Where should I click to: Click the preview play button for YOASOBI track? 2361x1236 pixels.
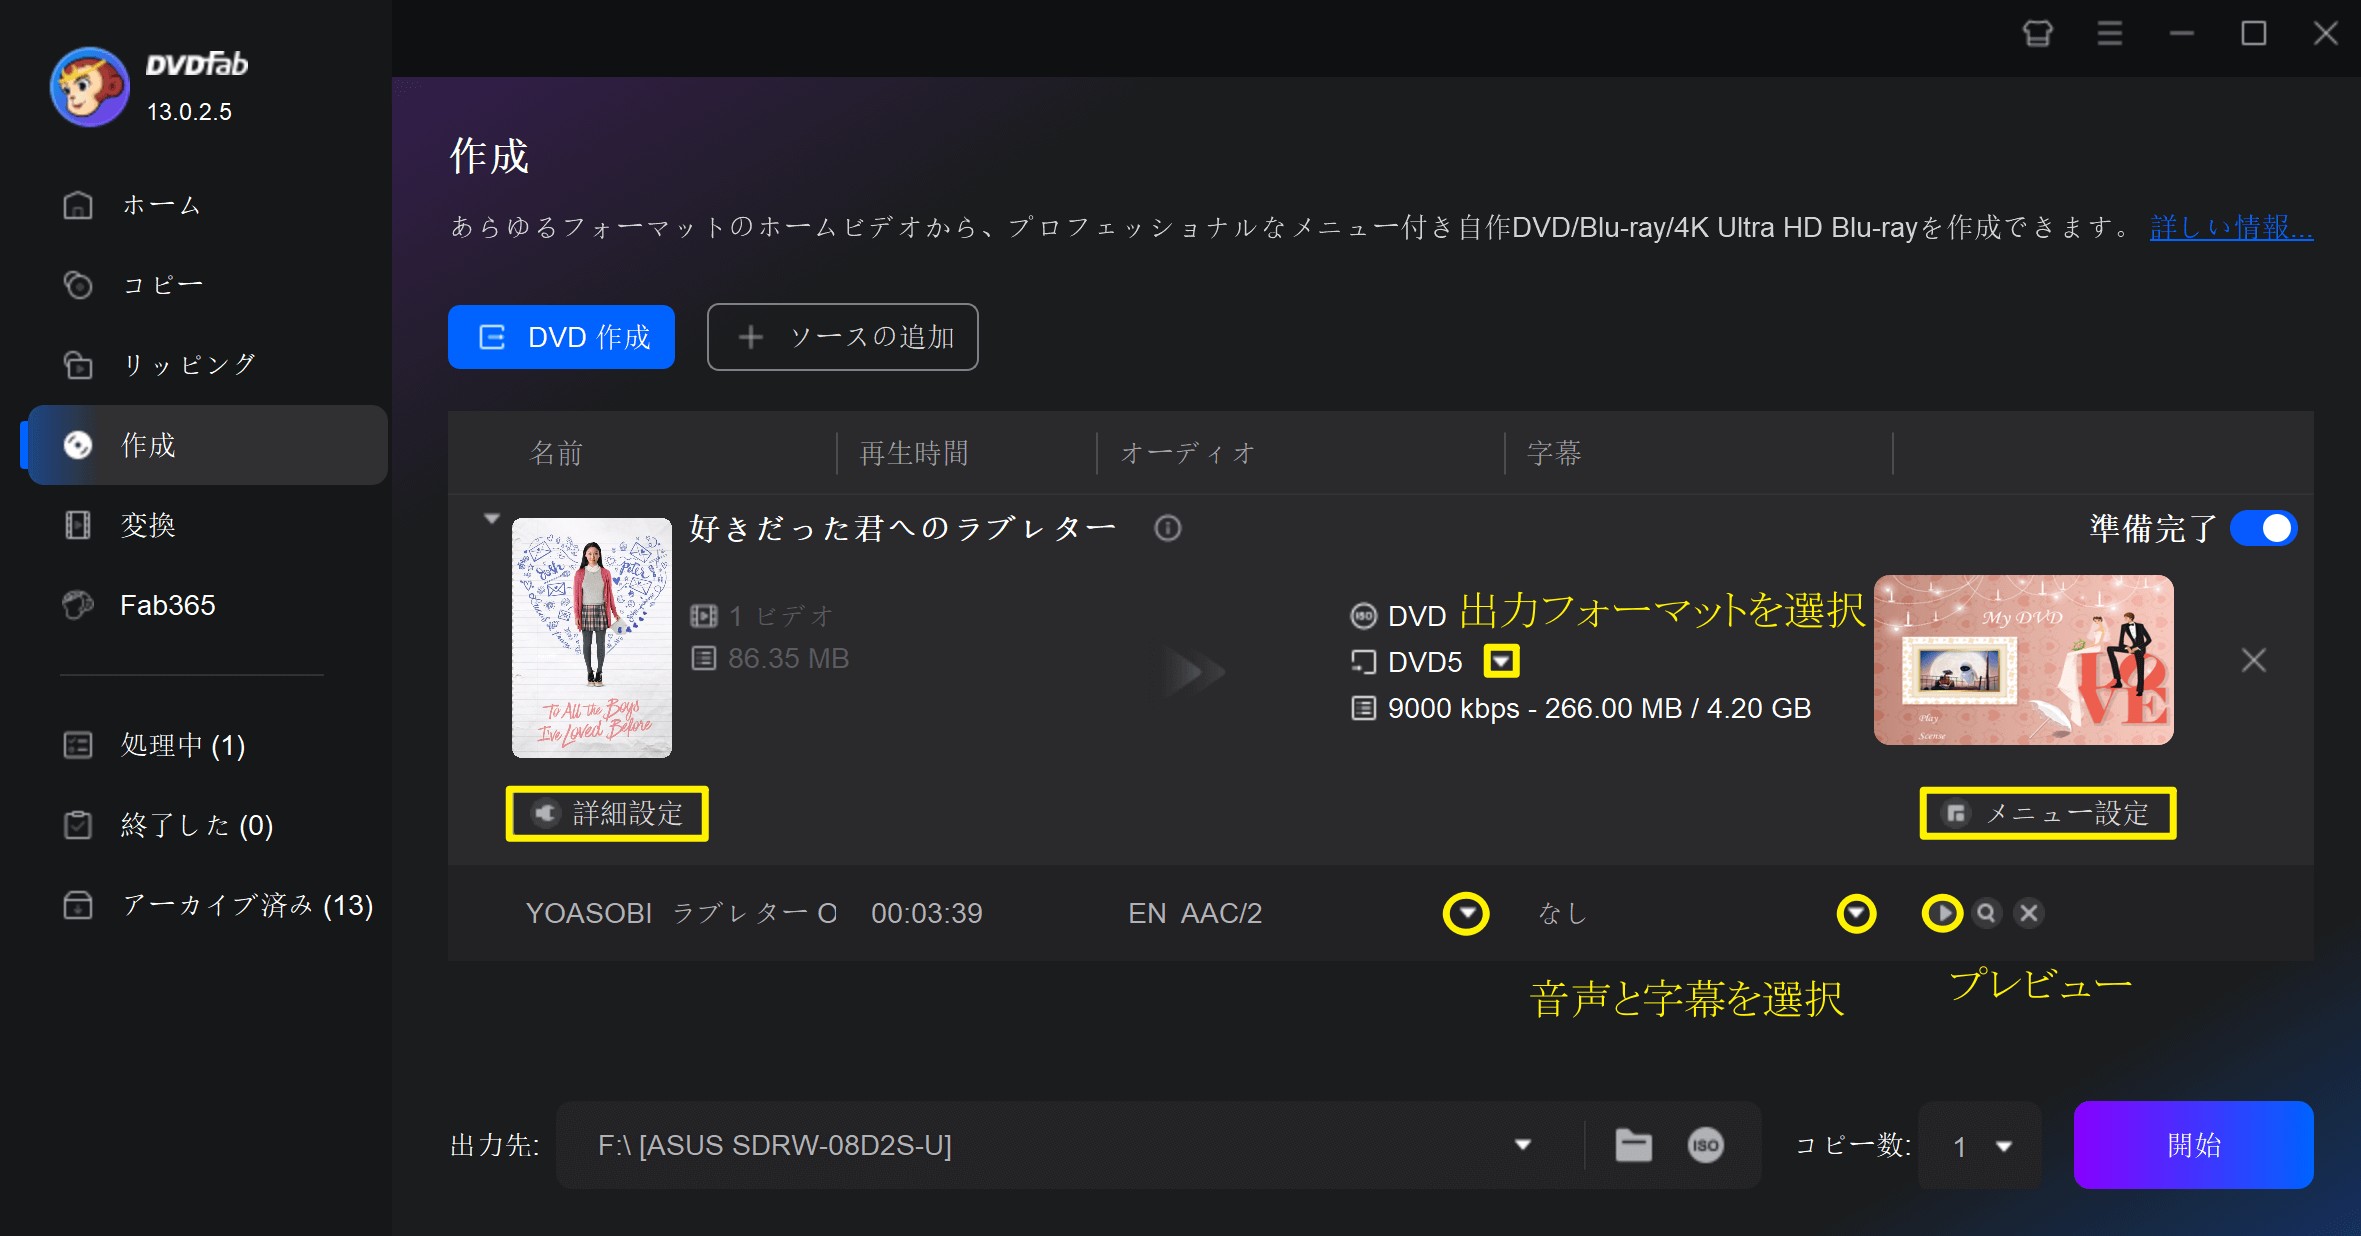[x=1942, y=913]
